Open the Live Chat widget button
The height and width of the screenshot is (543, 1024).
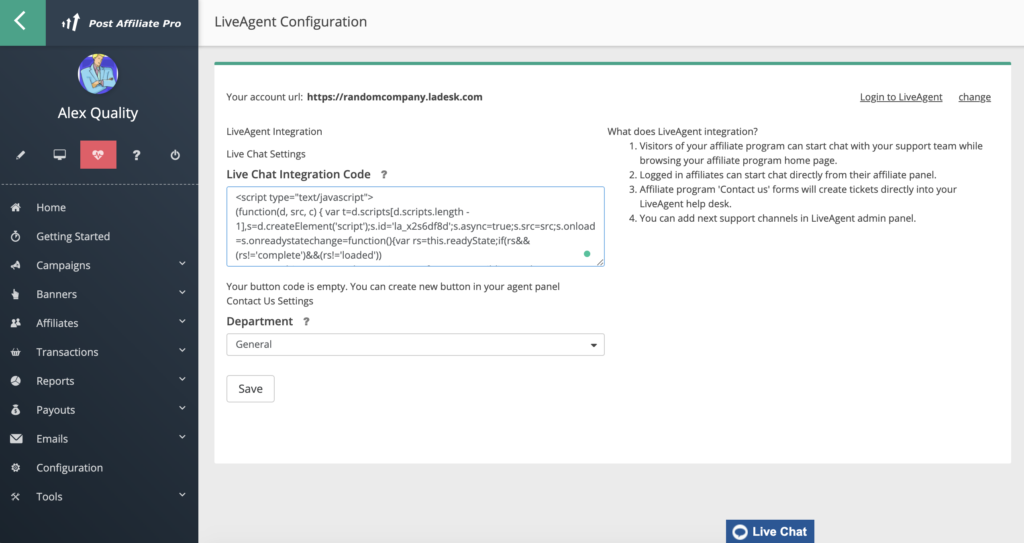pos(769,531)
